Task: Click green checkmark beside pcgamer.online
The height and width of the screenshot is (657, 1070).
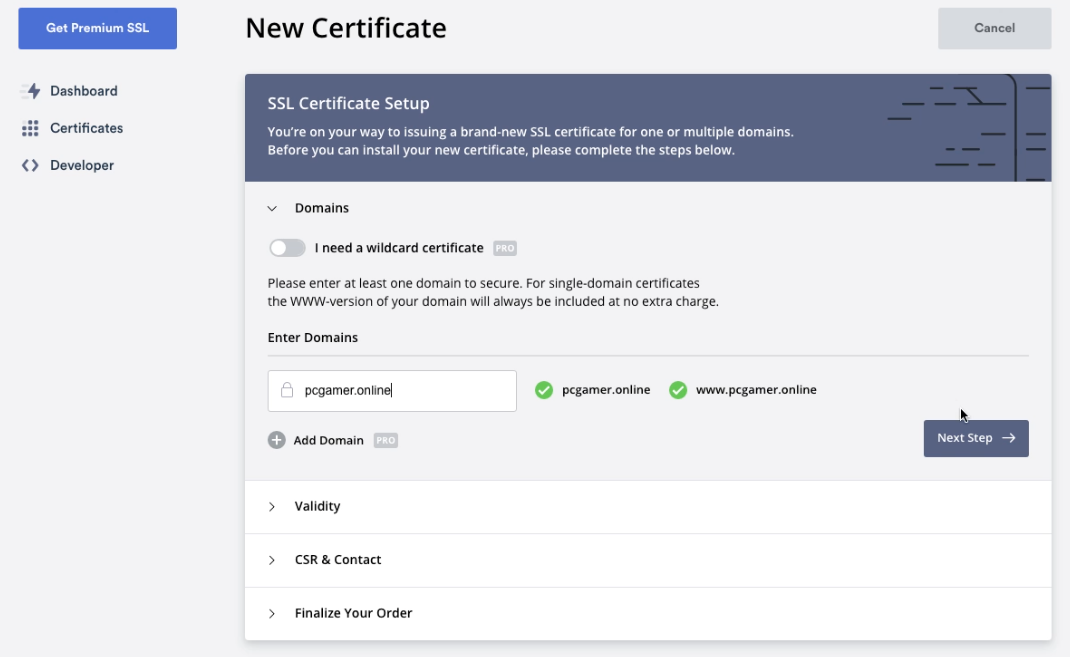Action: [544, 390]
